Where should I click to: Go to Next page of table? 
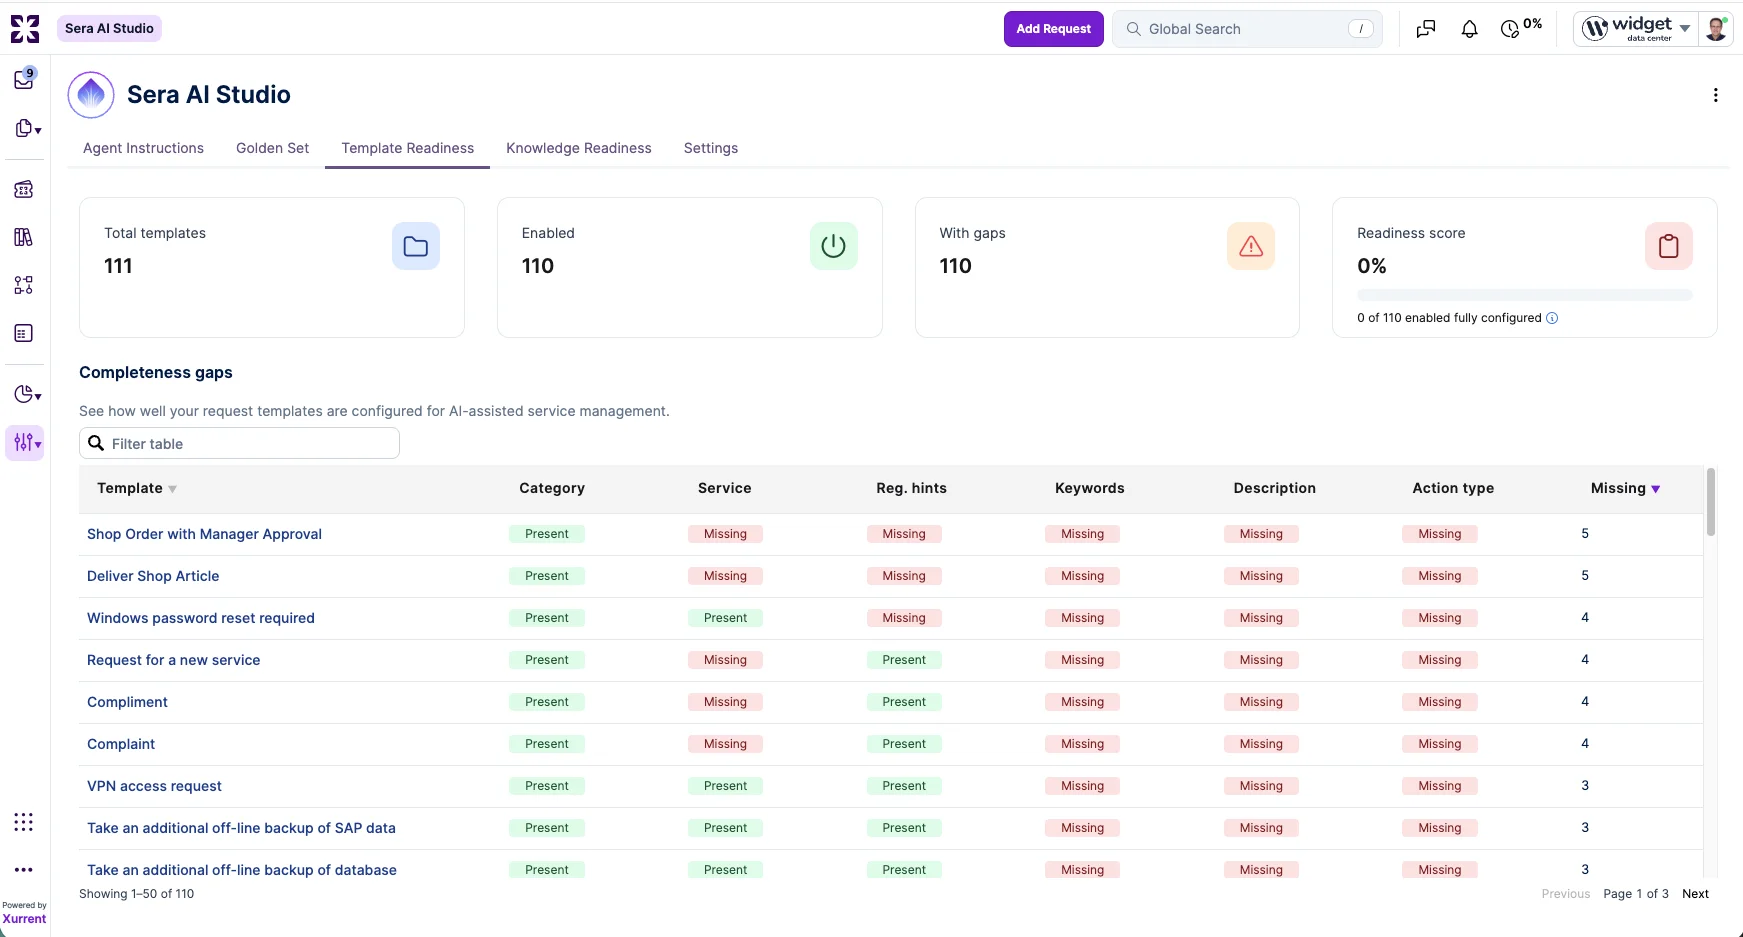click(x=1695, y=894)
